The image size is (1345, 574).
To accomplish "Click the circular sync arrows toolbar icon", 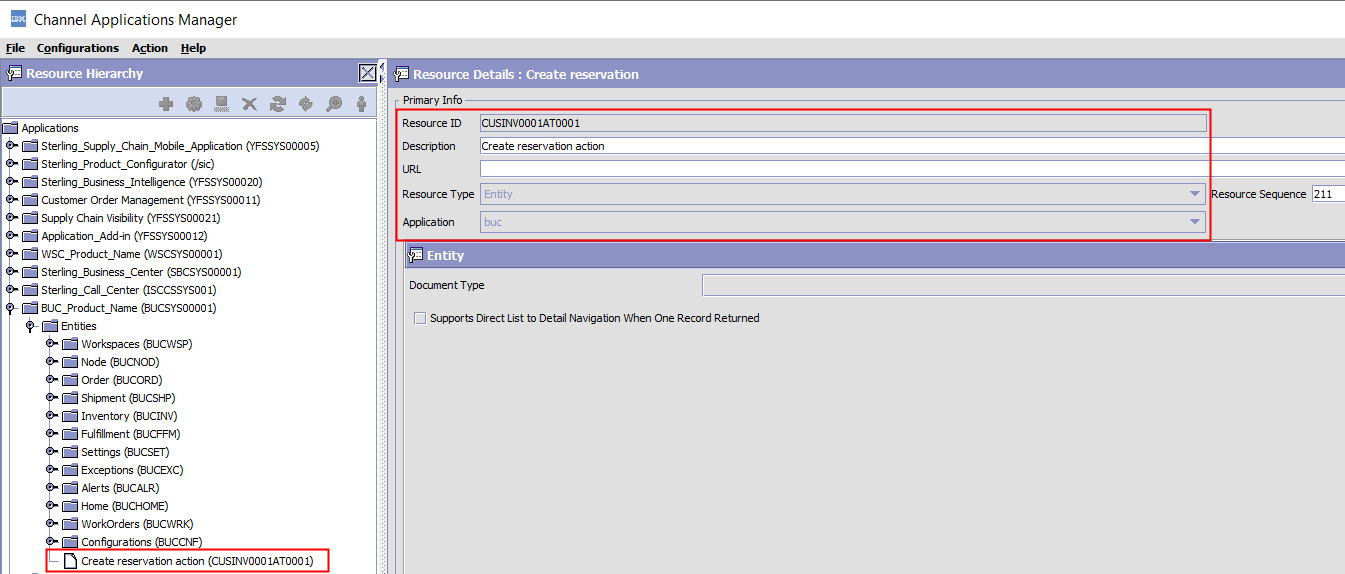I will (306, 104).
